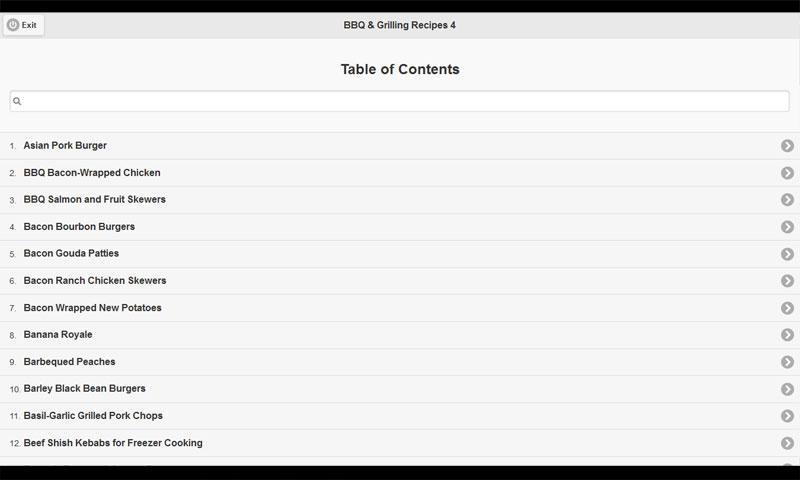
Task: Tap arrow icon next to Bacon Bourbon Burgers
Action: pos(787,227)
